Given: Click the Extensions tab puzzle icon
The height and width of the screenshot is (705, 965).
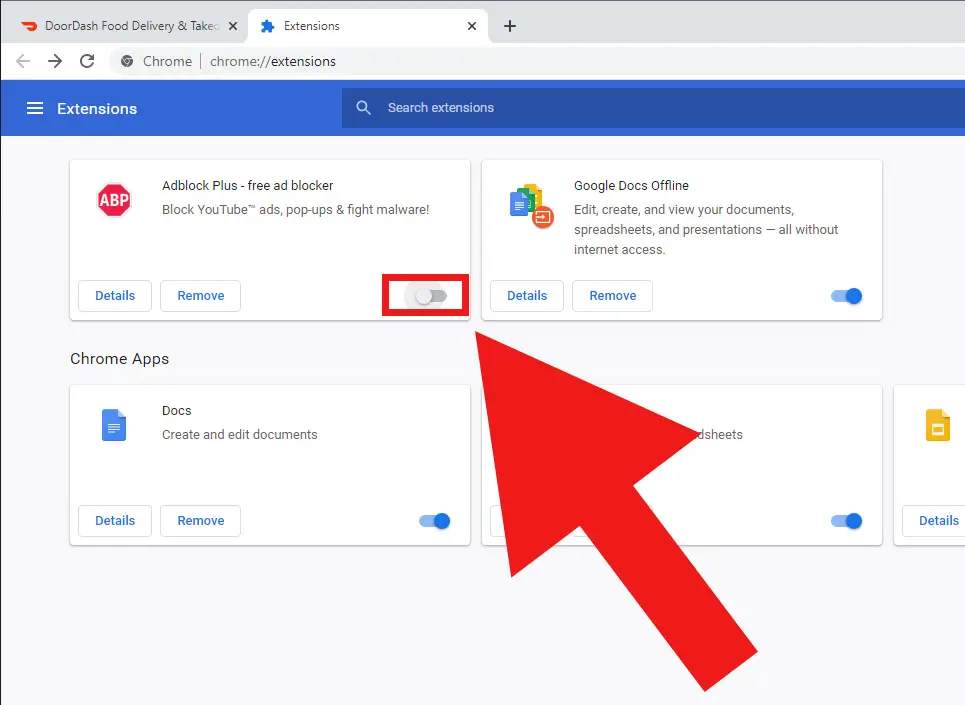Looking at the screenshot, I should pyautogui.click(x=267, y=26).
